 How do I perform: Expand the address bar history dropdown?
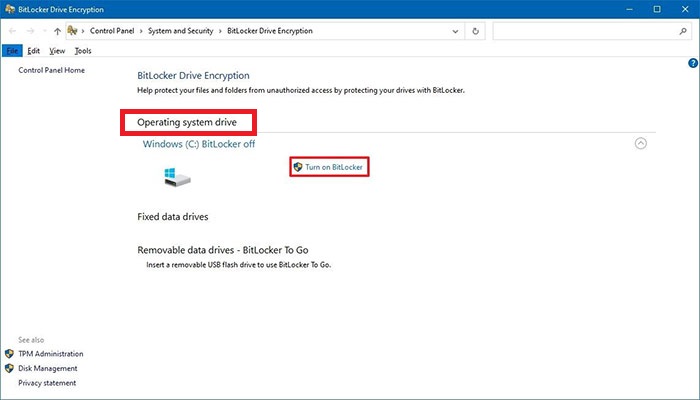click(x=455, y=31)
